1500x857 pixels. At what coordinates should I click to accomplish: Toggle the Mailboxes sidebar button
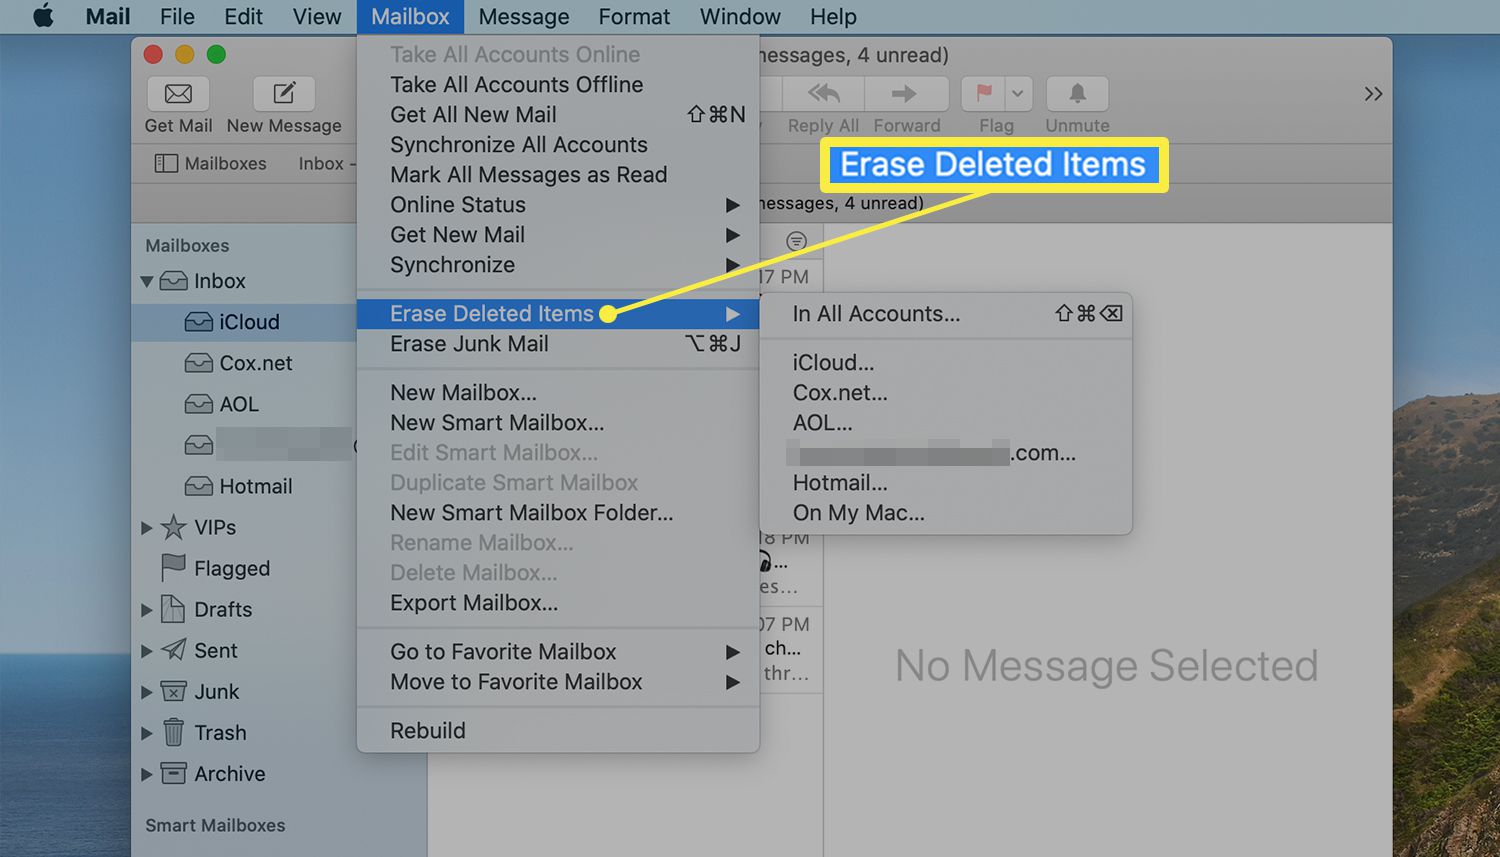point(211,163)
